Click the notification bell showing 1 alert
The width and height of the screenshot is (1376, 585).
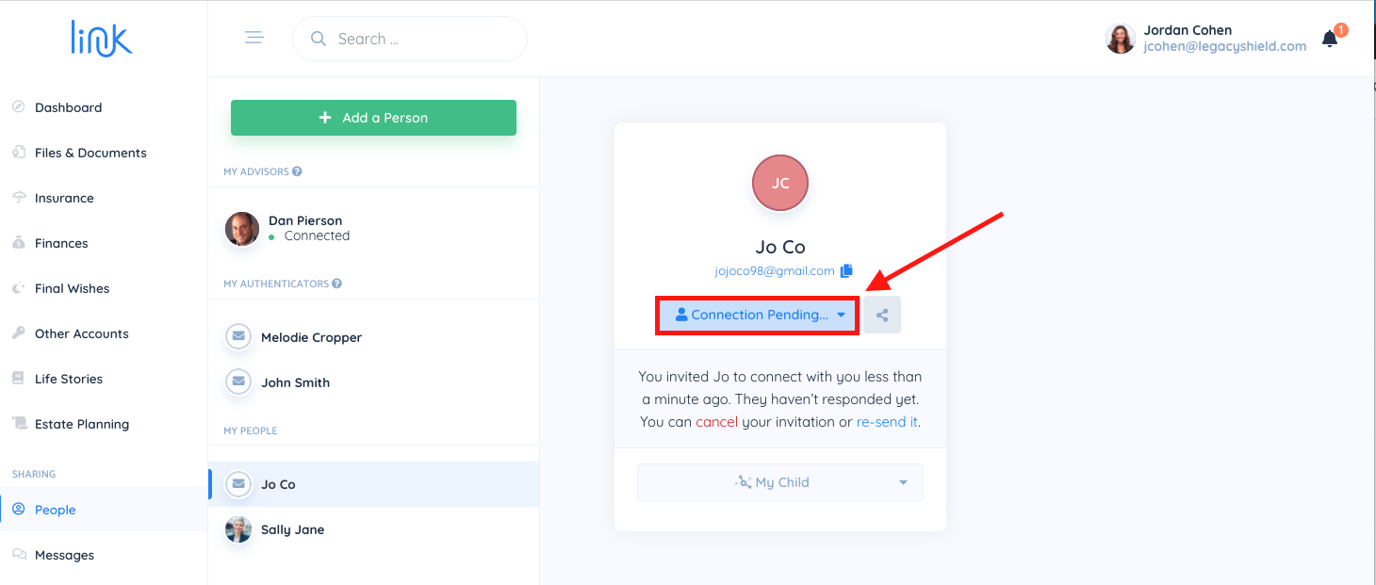pyautogui.click(x=1330, y=37)
